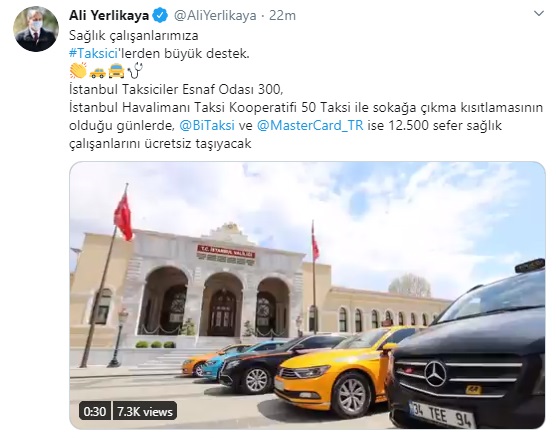This screenshot has height=438, width=556.
Task: Open the #Taksici hashtag
Action: (93, 53)
